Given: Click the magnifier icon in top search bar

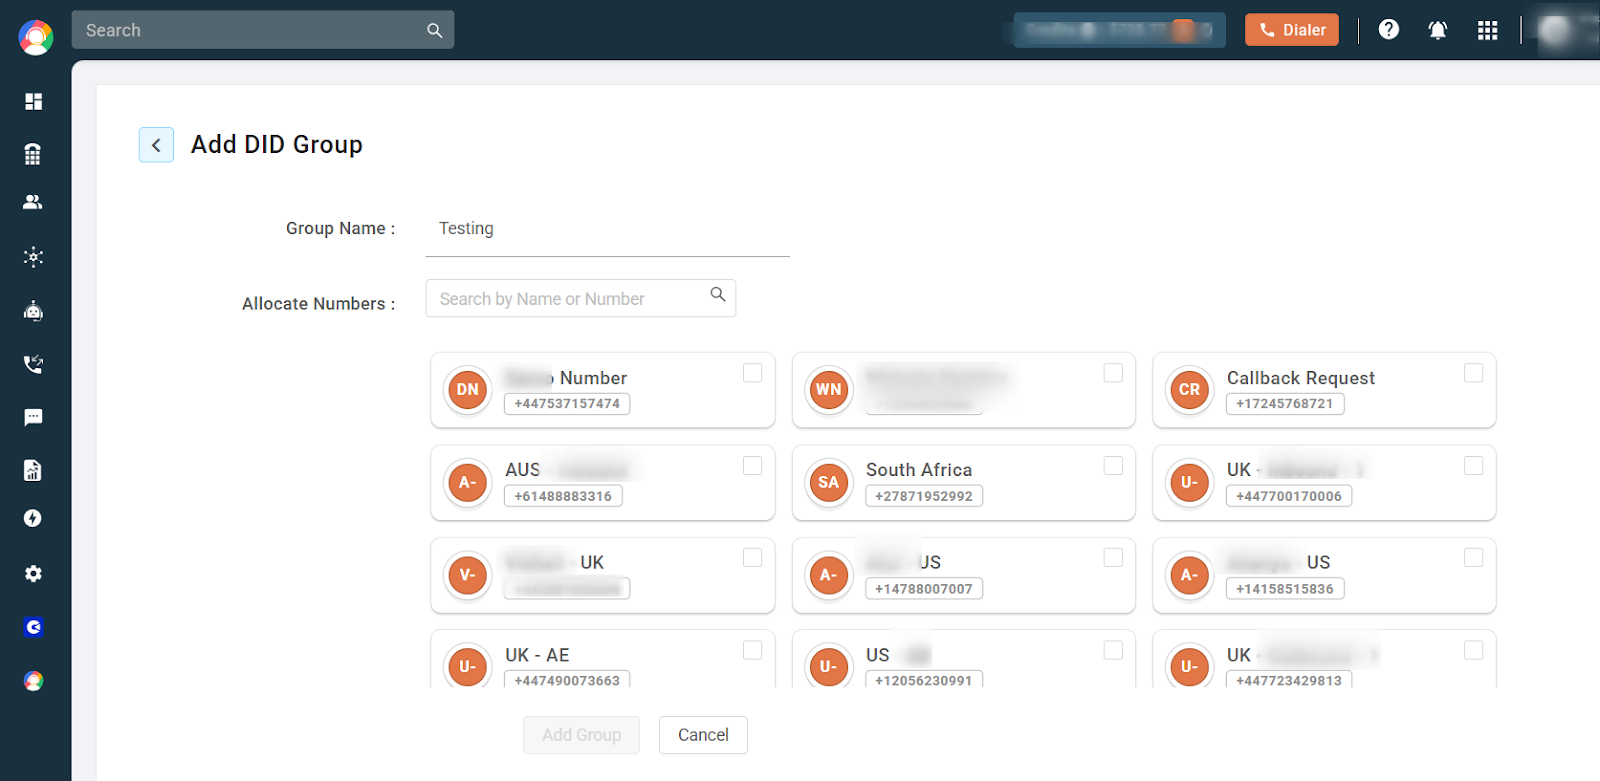Looking at the screenshot, I should click(x=434, y=30).
